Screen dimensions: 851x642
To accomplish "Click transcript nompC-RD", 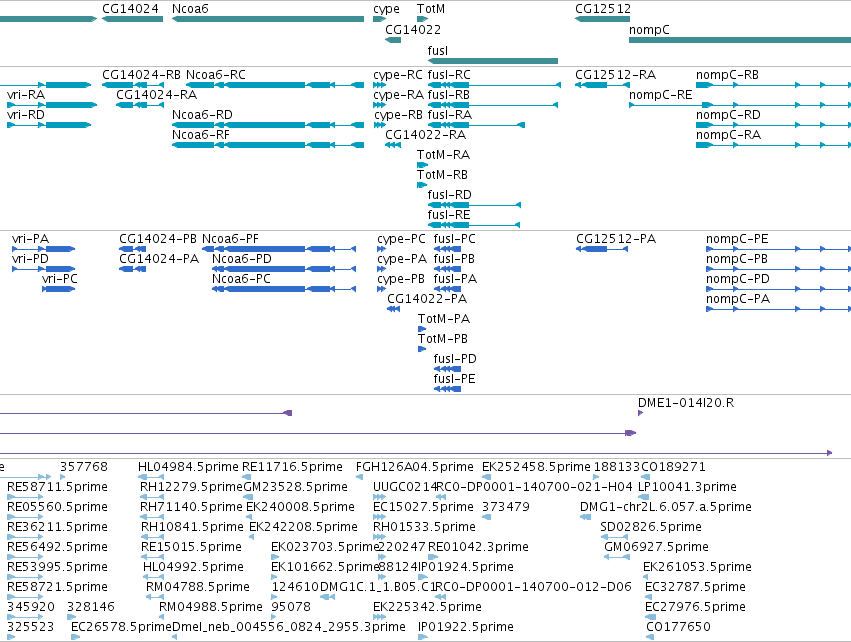I will [x=773, y=125].
